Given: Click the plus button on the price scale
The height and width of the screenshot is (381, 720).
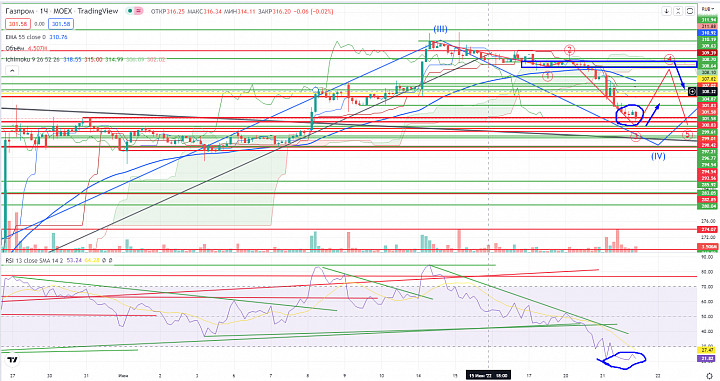Looking at the screenshot, I should pyautogui.click(x=692, y=92).
